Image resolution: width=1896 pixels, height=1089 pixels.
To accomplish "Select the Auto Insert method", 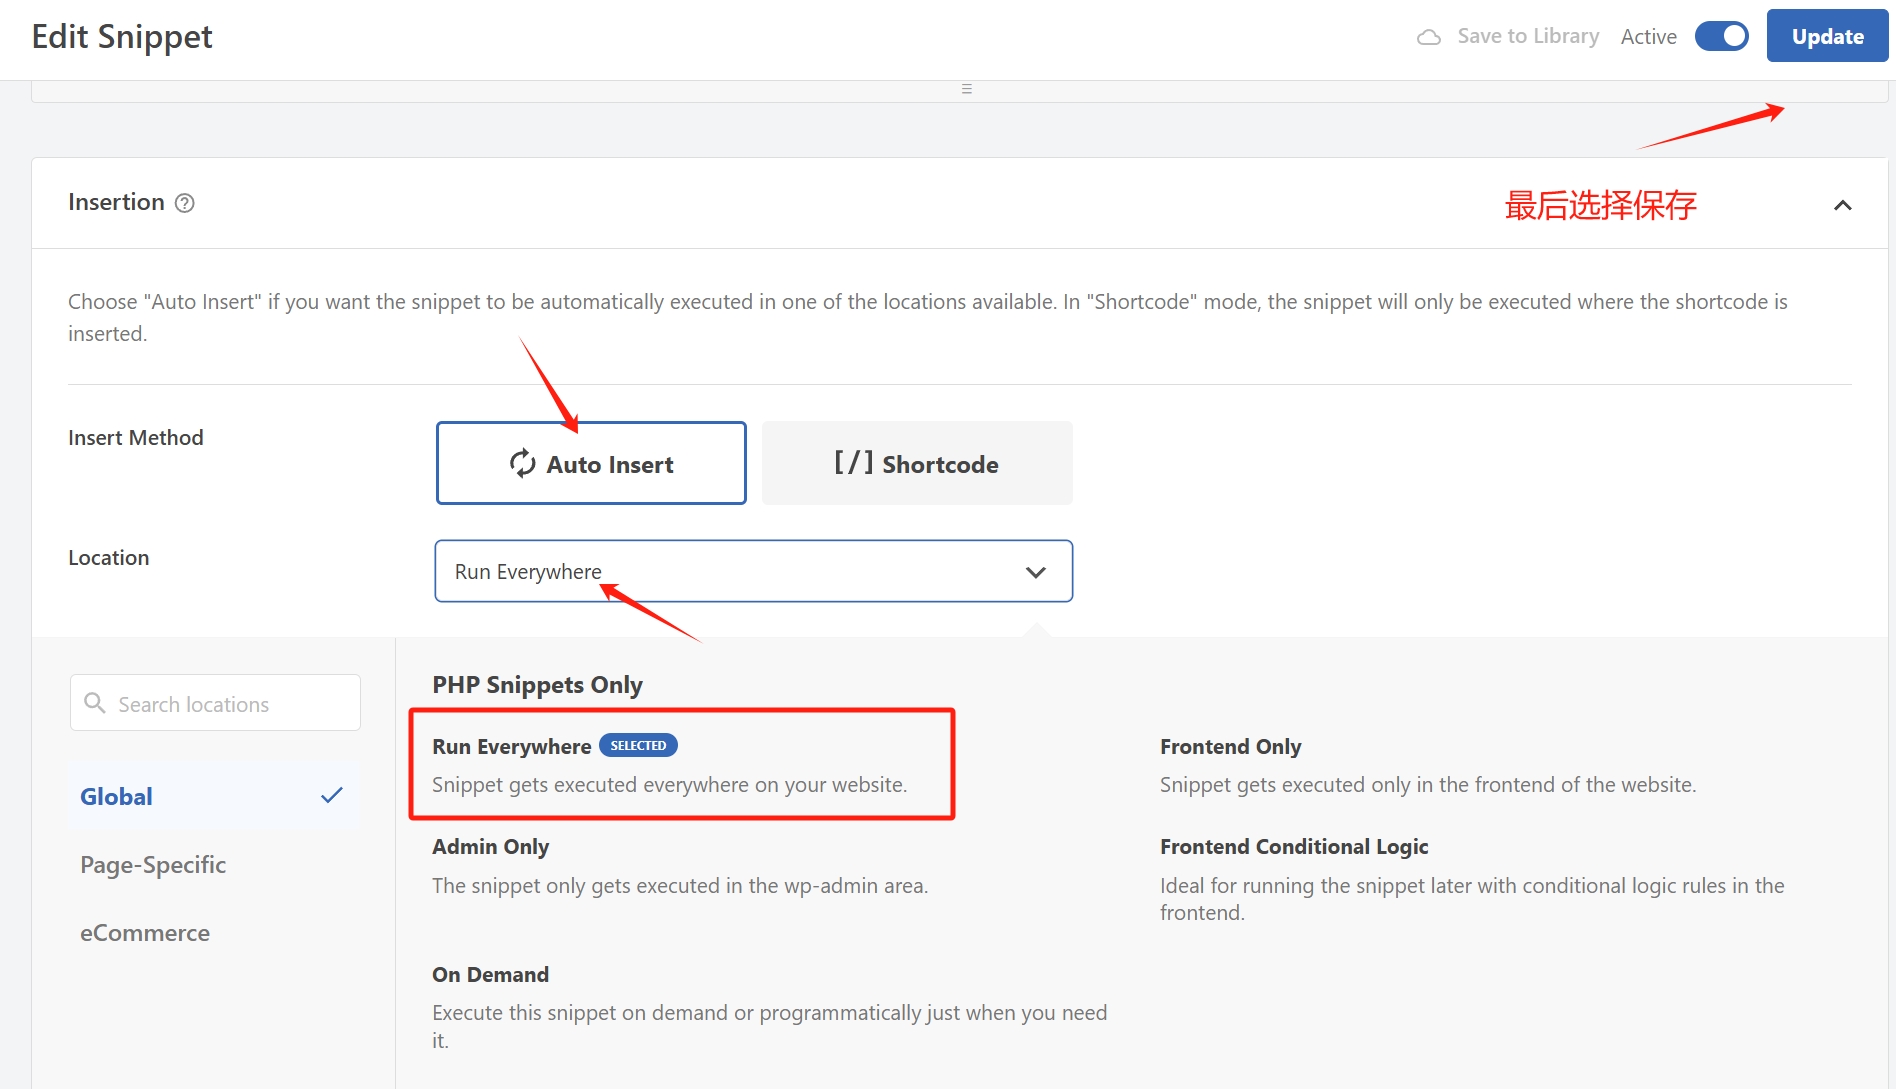I will pos(591,463).
